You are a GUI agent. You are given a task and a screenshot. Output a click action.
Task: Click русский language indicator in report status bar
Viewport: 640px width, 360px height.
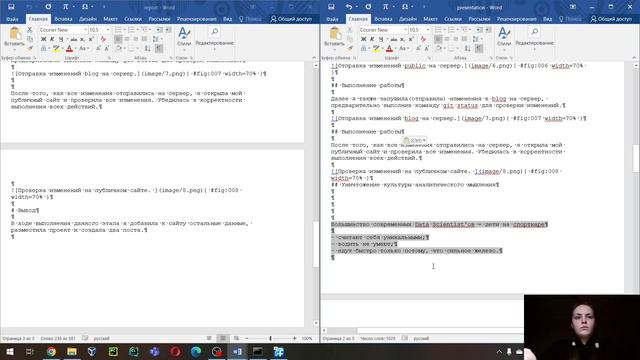click(101, 338)
